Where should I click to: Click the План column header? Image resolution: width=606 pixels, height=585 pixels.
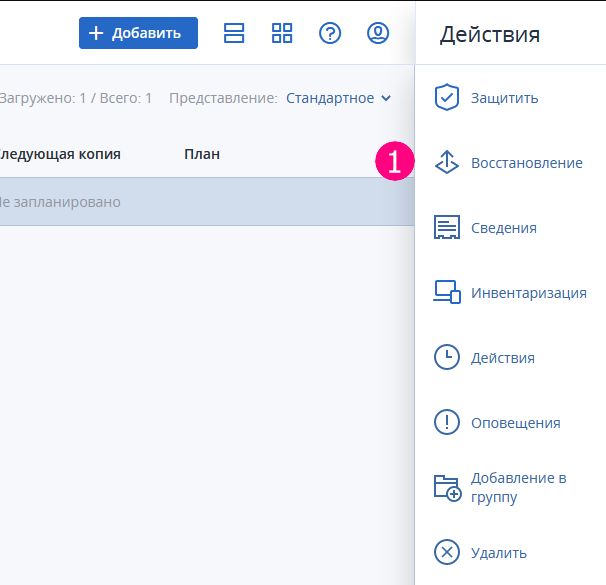[202, 154]
